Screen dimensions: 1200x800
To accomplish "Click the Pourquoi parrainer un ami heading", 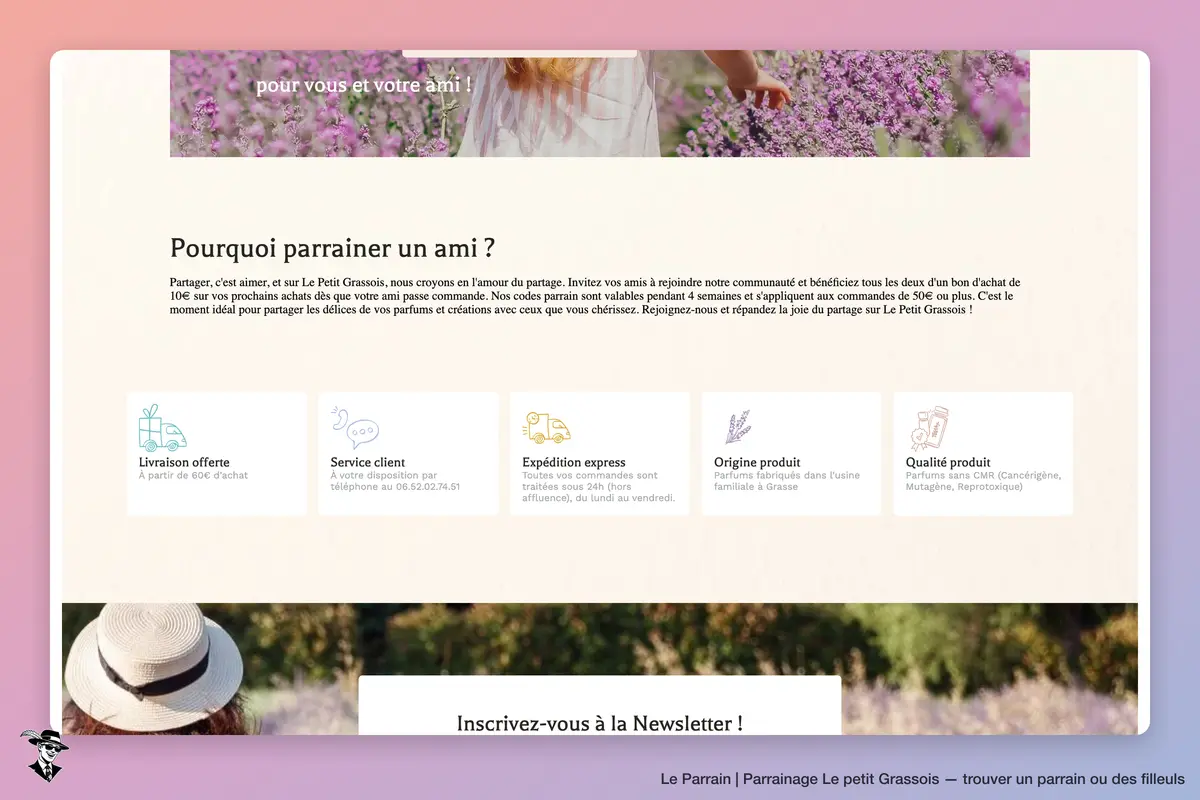I will [332, 248].
